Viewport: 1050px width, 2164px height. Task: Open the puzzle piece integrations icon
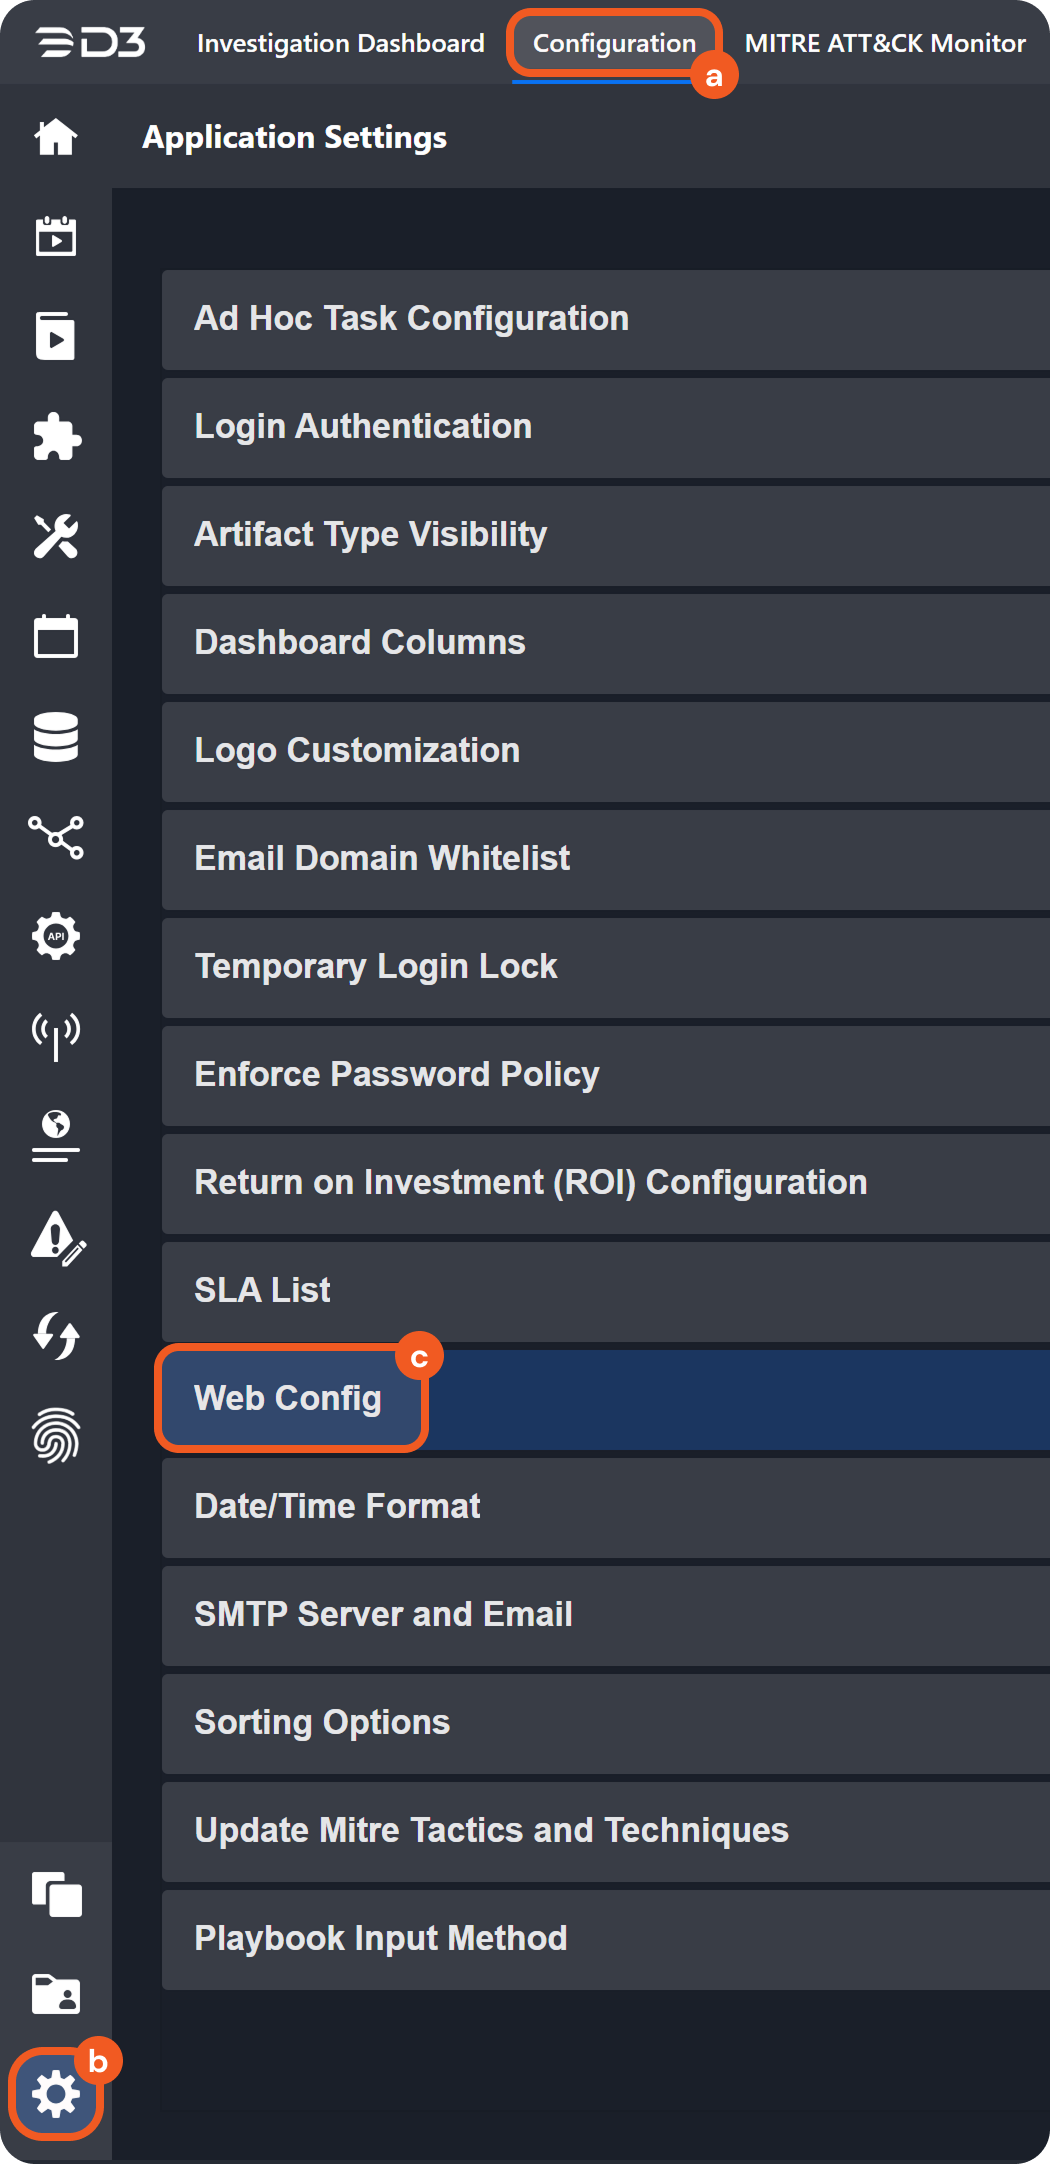pyautogui.click(x=56, y=437)
